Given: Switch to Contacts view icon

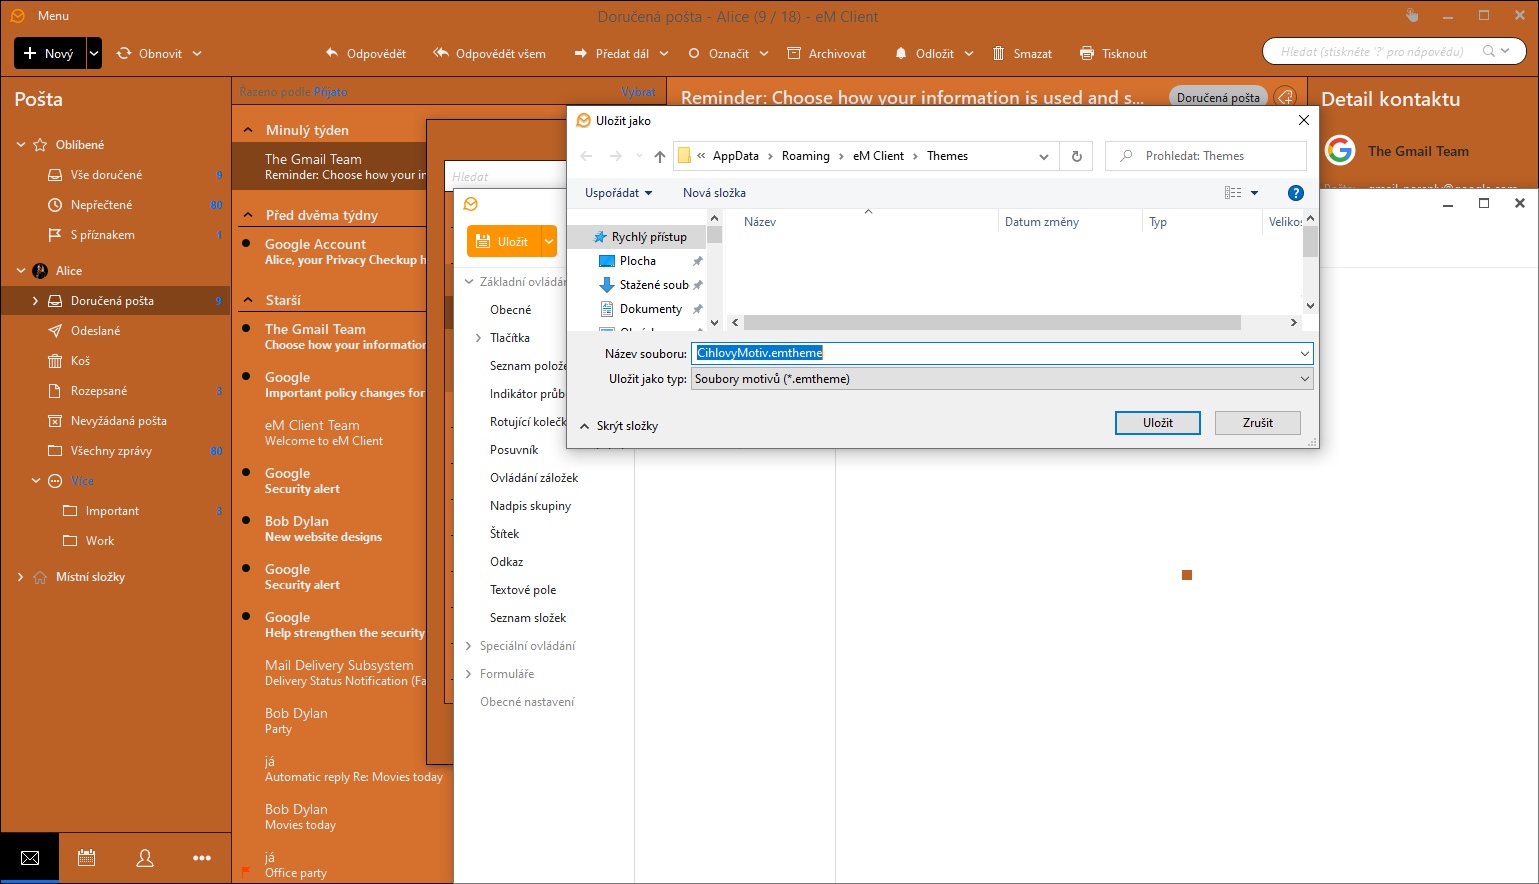Looking at the screenshot, I should click(x=145, y=858).
